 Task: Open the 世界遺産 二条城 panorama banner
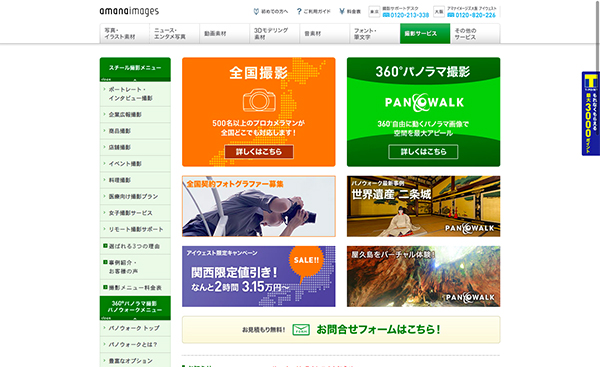coord(424,206)
